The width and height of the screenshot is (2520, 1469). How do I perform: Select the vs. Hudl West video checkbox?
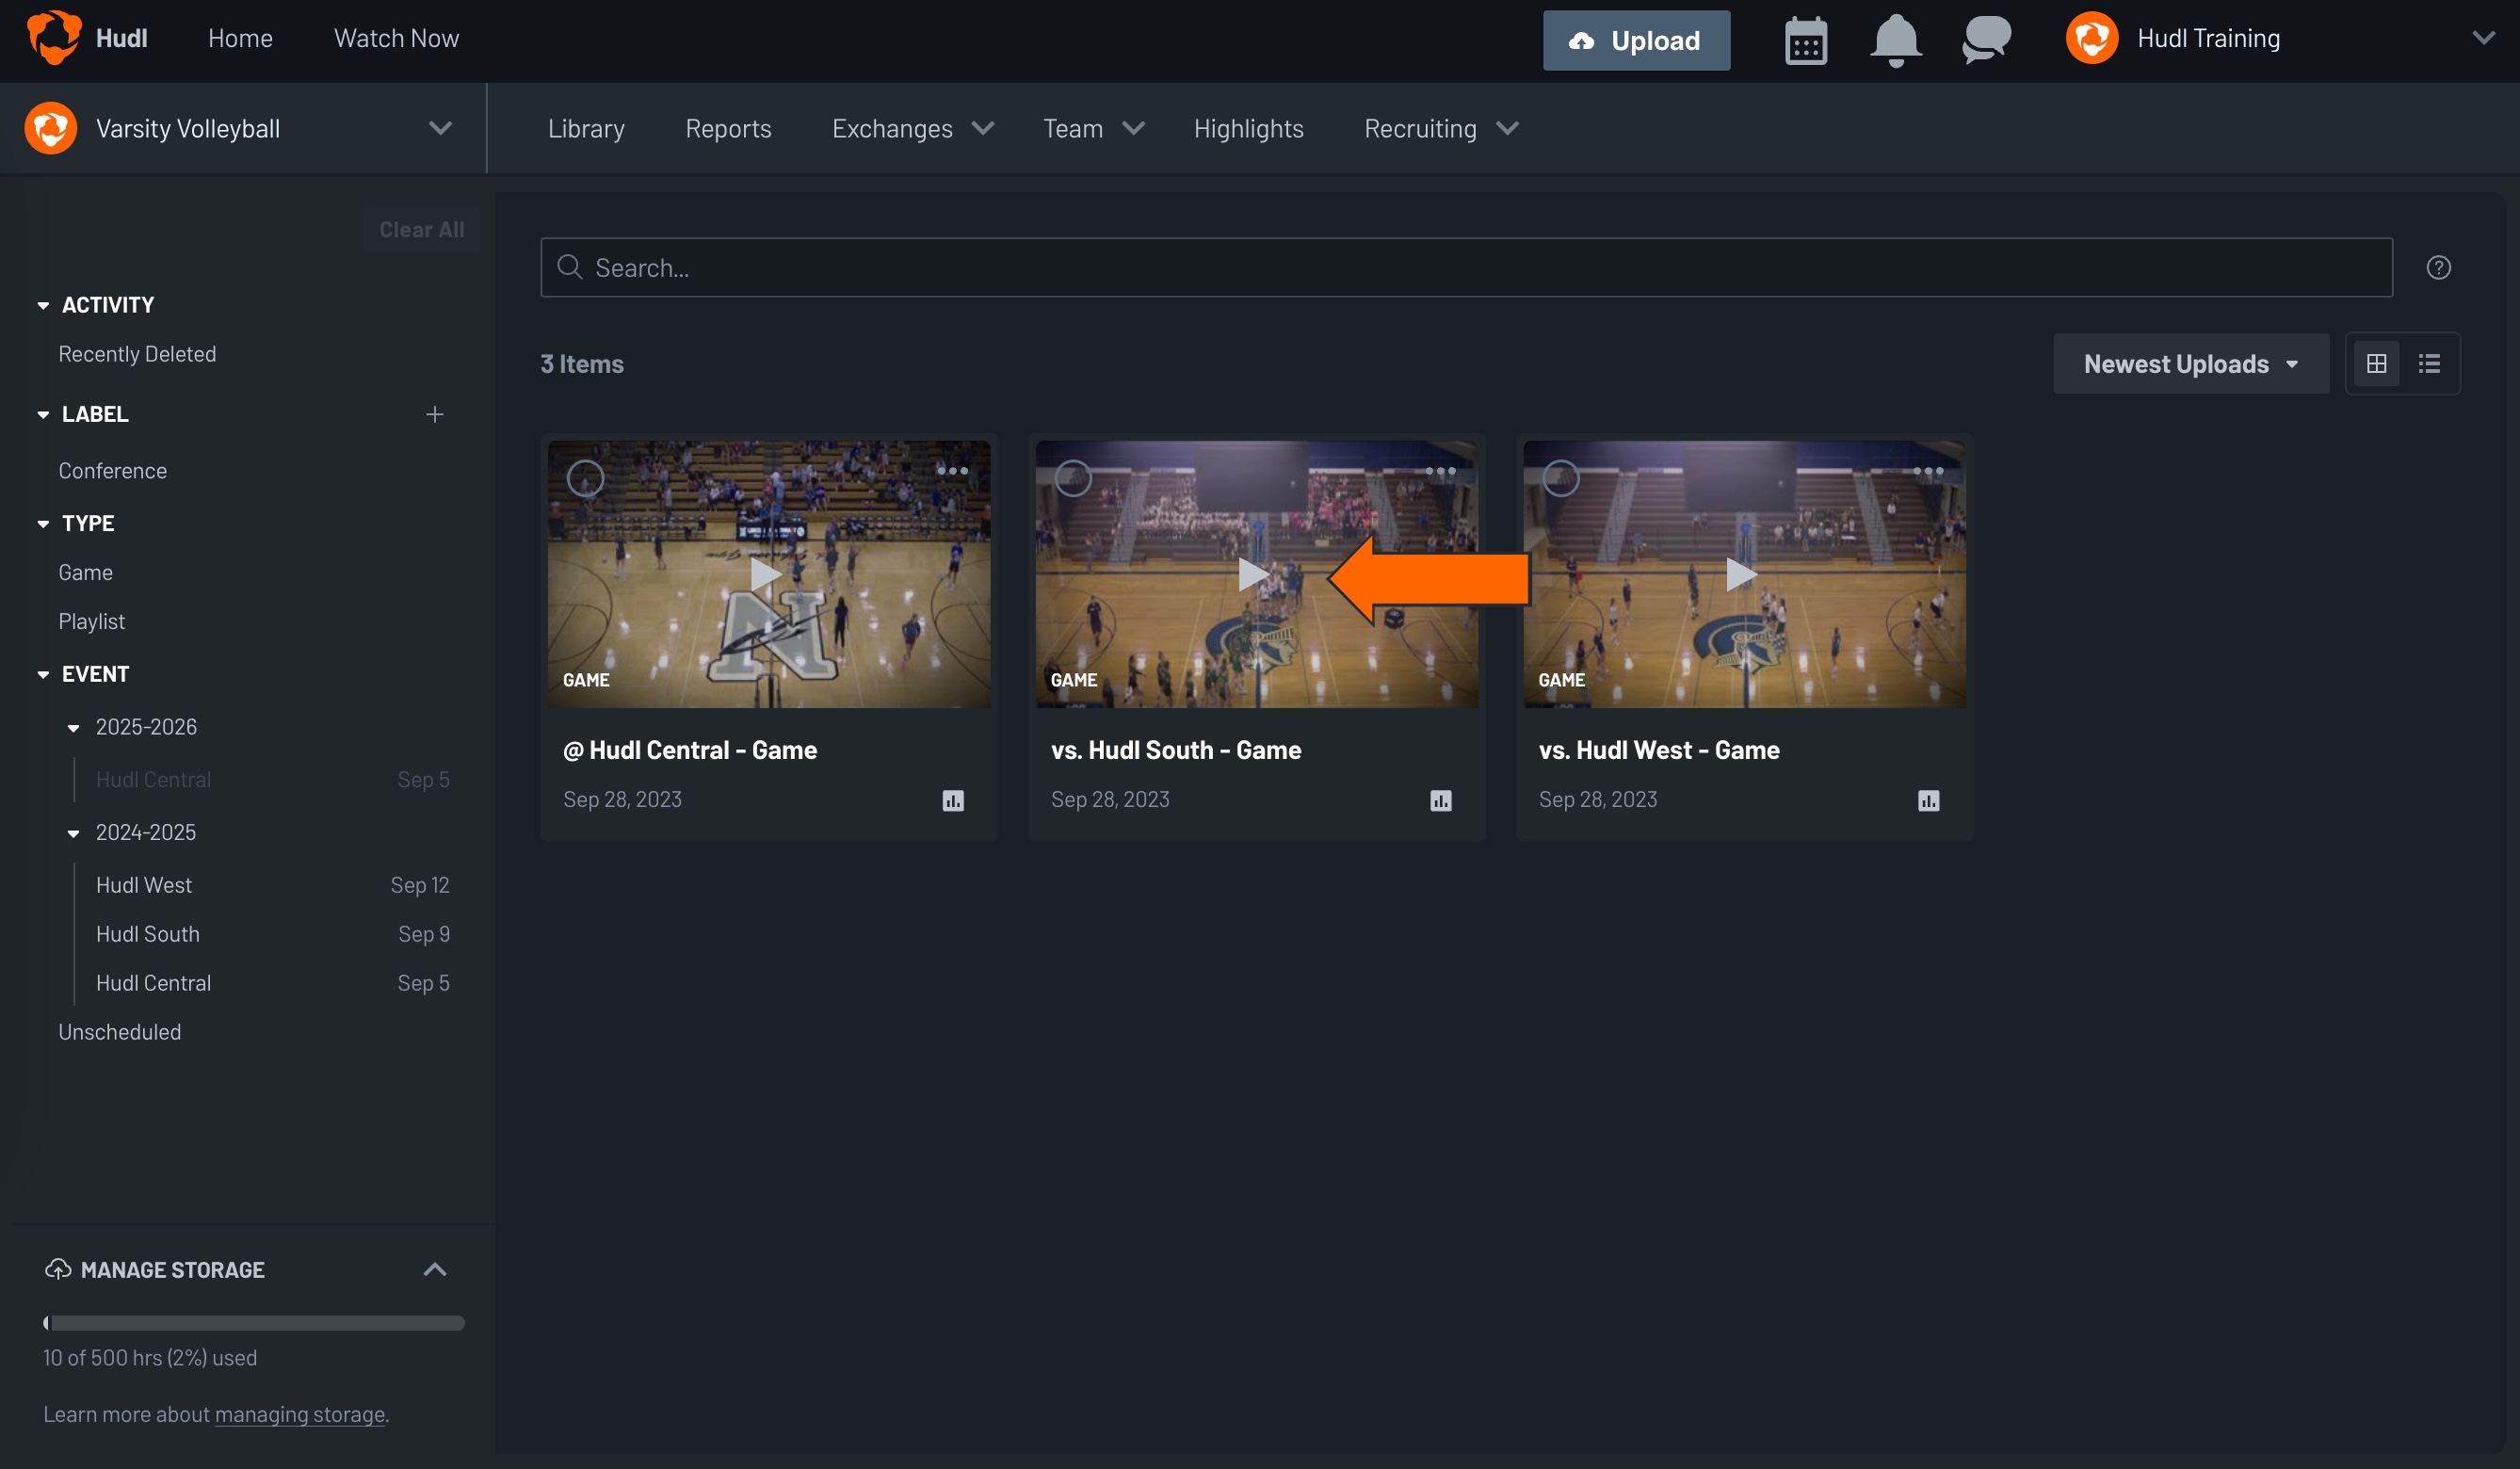pos(1561,478)
